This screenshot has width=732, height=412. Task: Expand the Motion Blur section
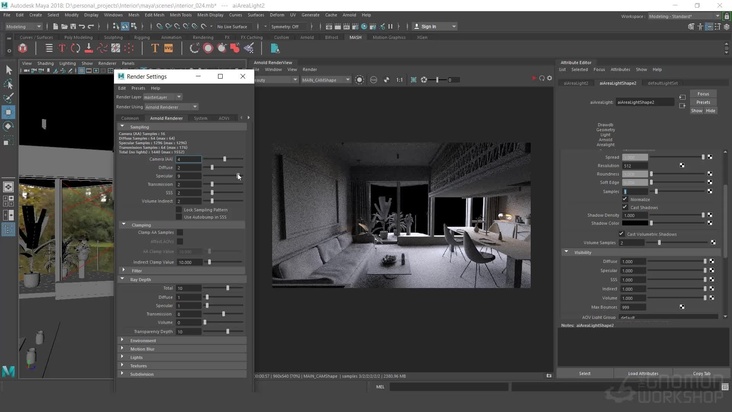(122, 349)
